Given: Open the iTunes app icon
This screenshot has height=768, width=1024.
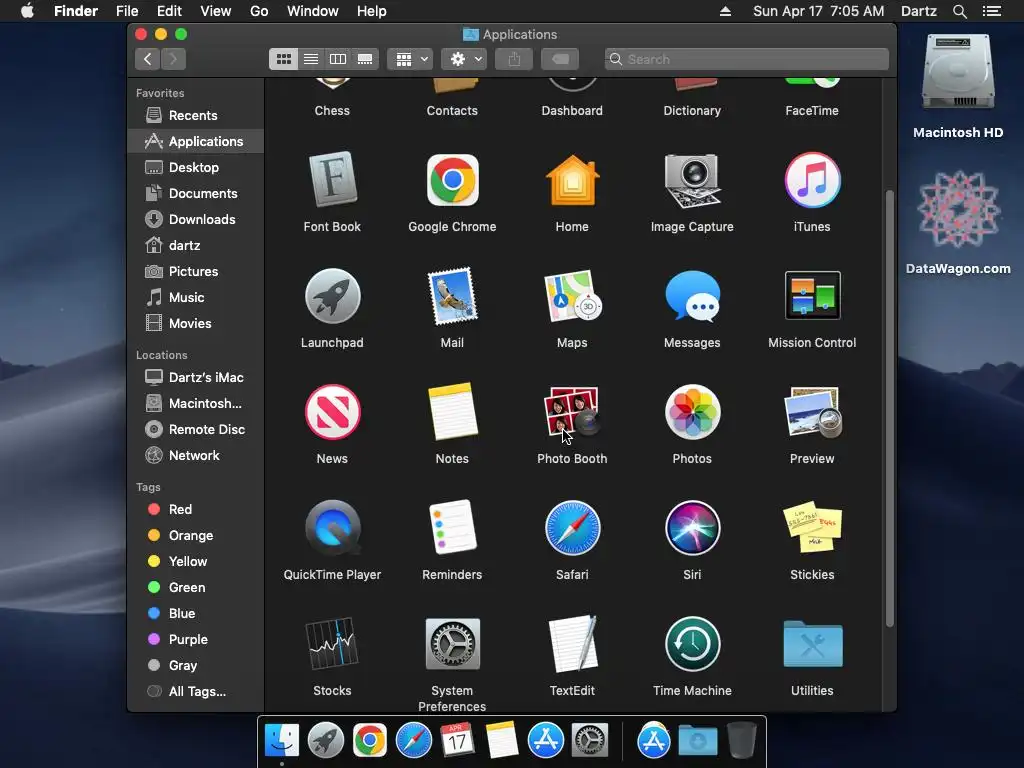Looking at the screenshot, I should [x=812, y=180].
